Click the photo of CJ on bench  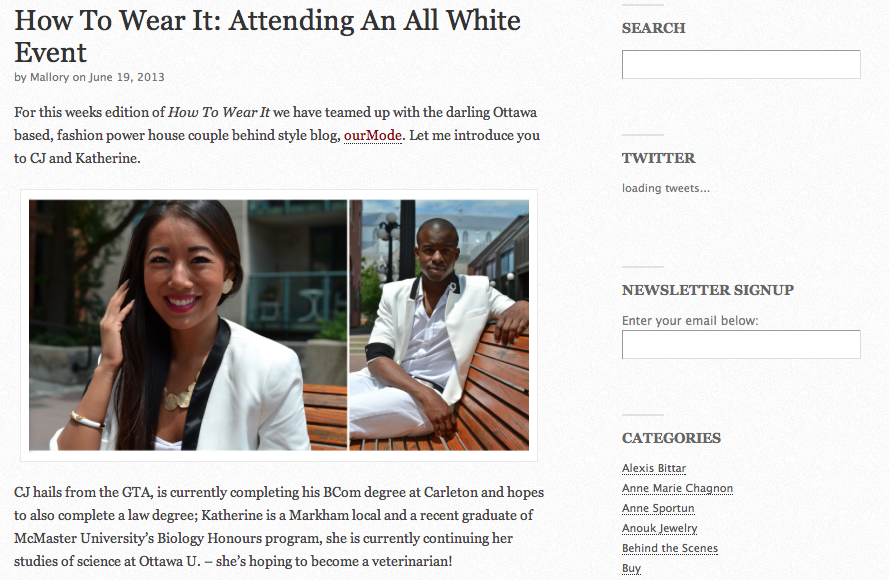(x=439, y=325)
